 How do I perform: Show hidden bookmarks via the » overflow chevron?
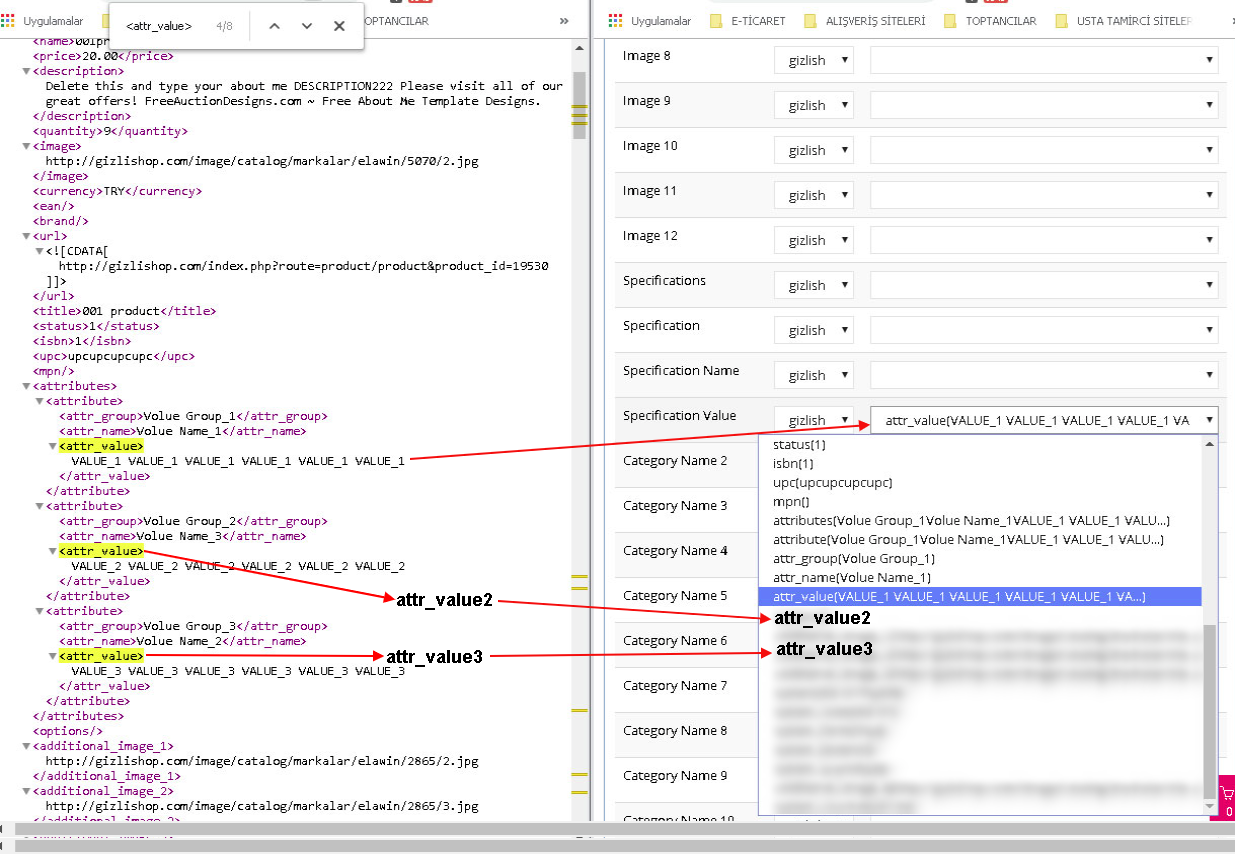pyautogui.click(x=564, y=20)
